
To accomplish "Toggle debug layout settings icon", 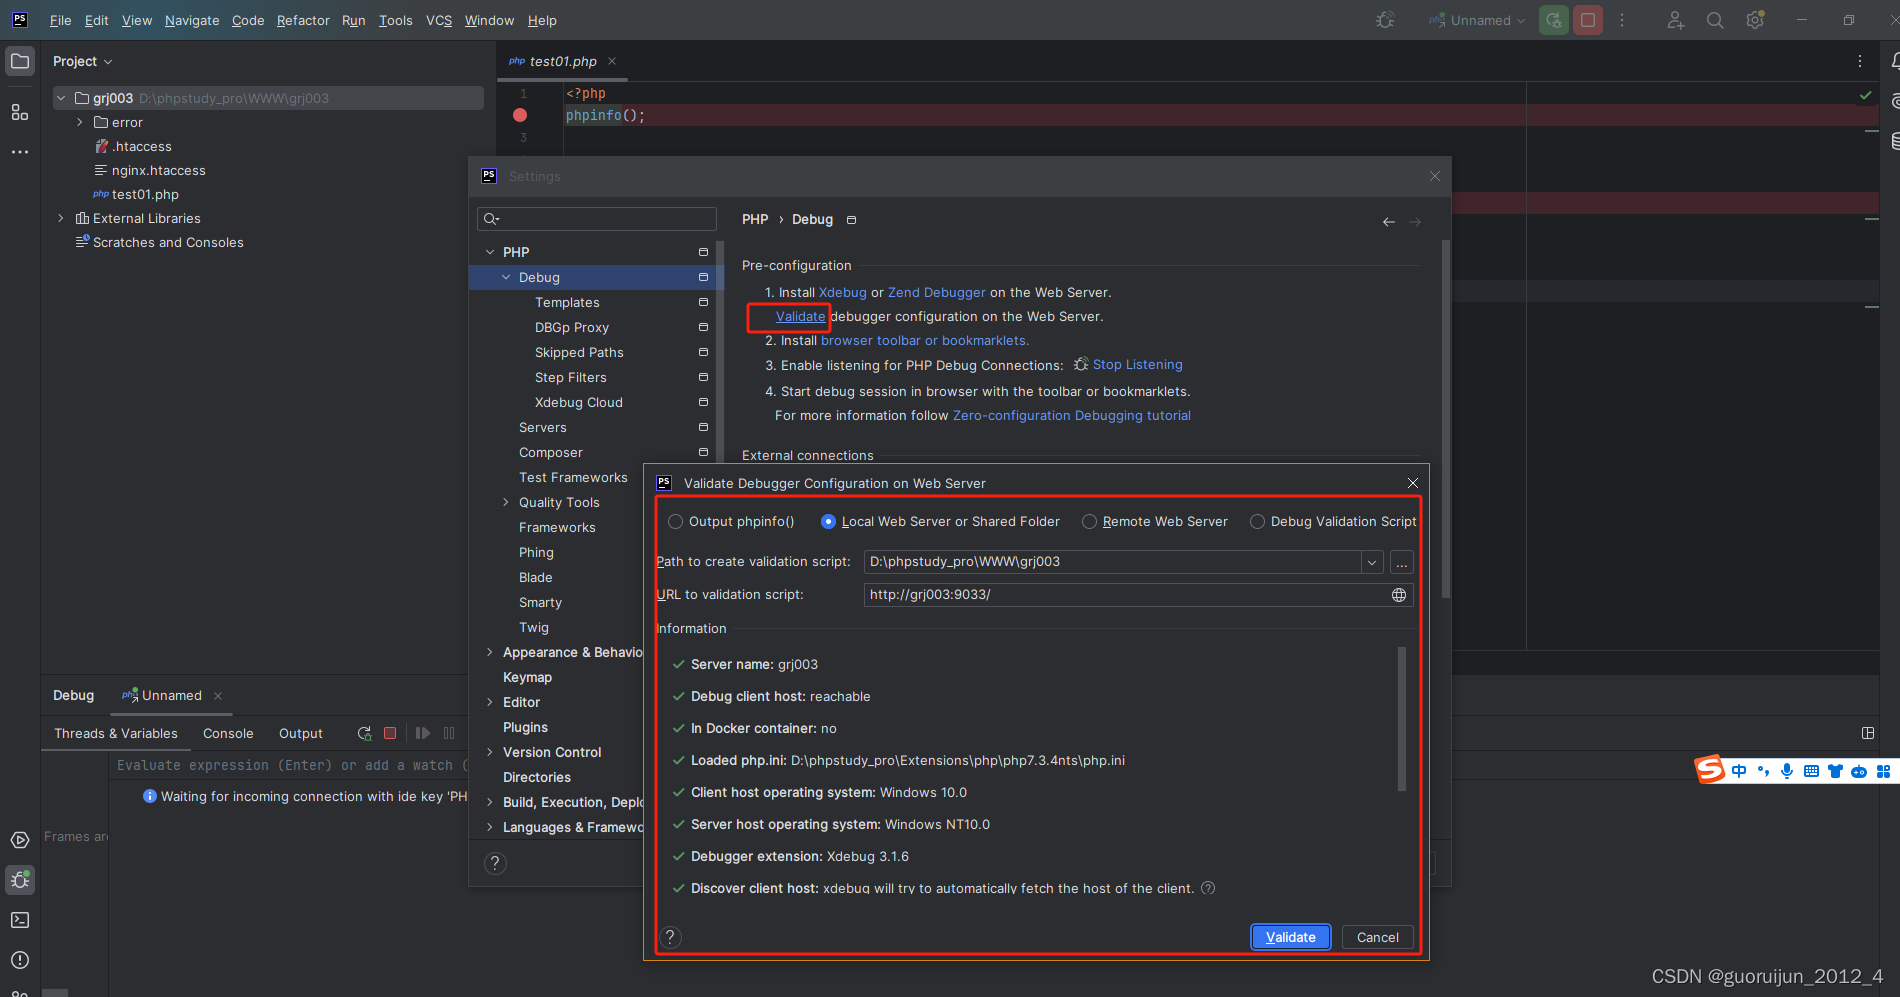I will point(1867,733).
